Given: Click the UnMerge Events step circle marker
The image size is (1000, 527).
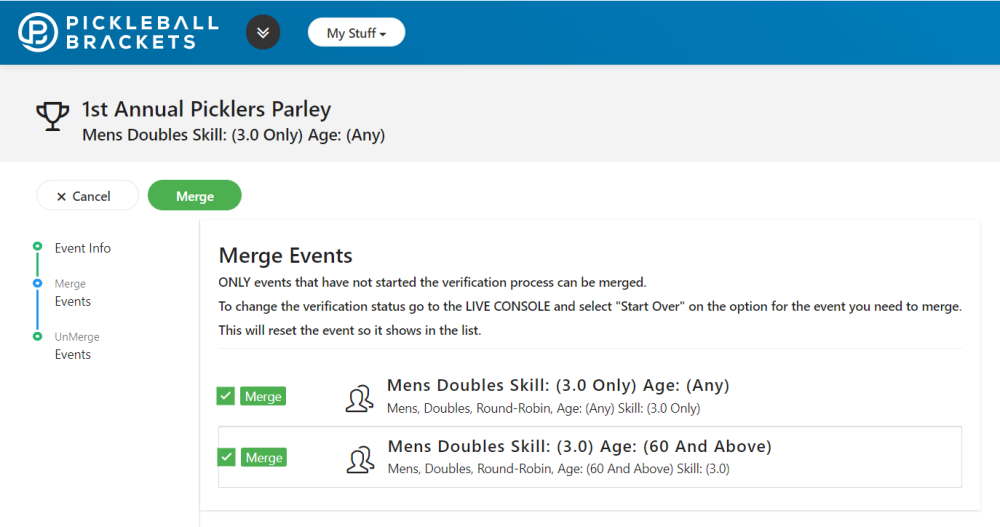Looking at the screenshot, I should point(37,336).
